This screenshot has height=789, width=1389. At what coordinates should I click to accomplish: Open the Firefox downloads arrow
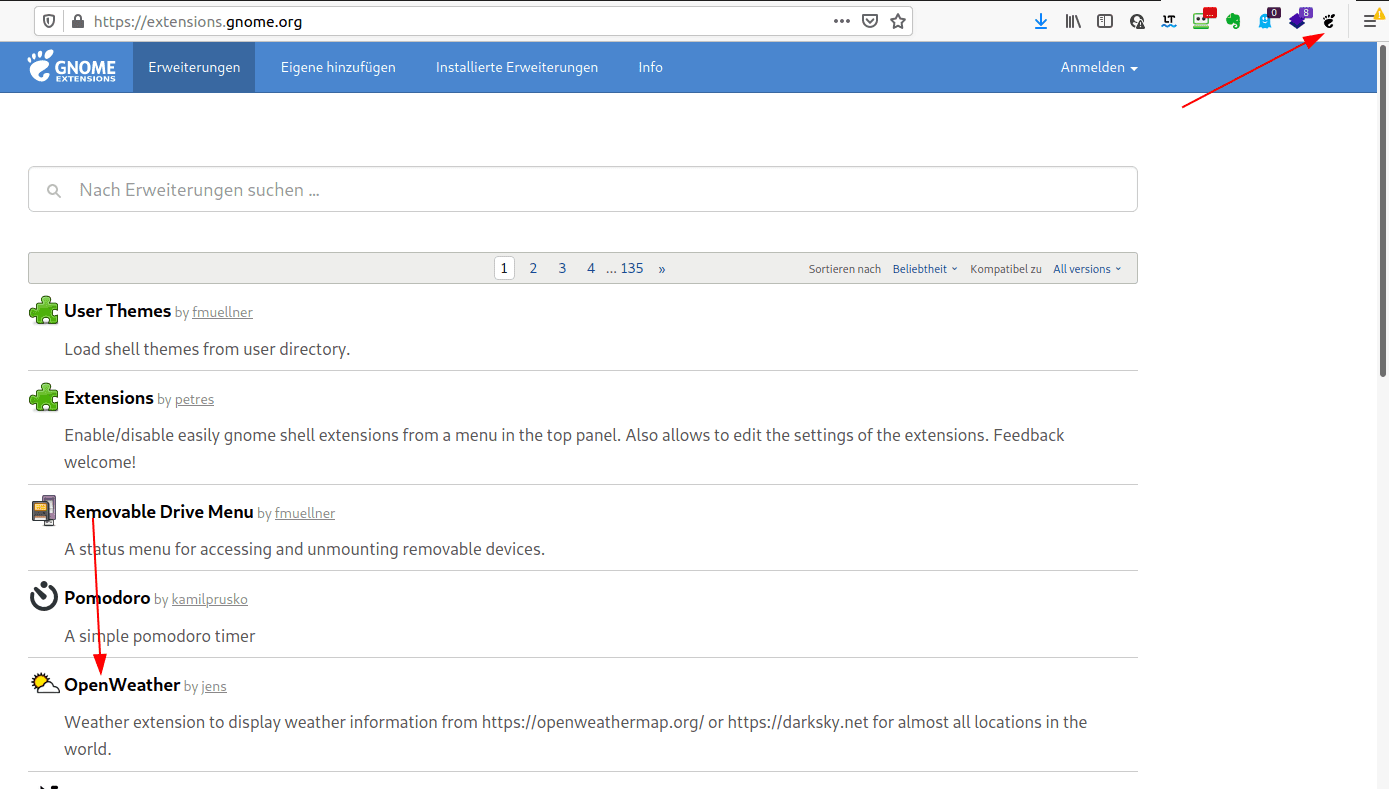point(1041,21)
